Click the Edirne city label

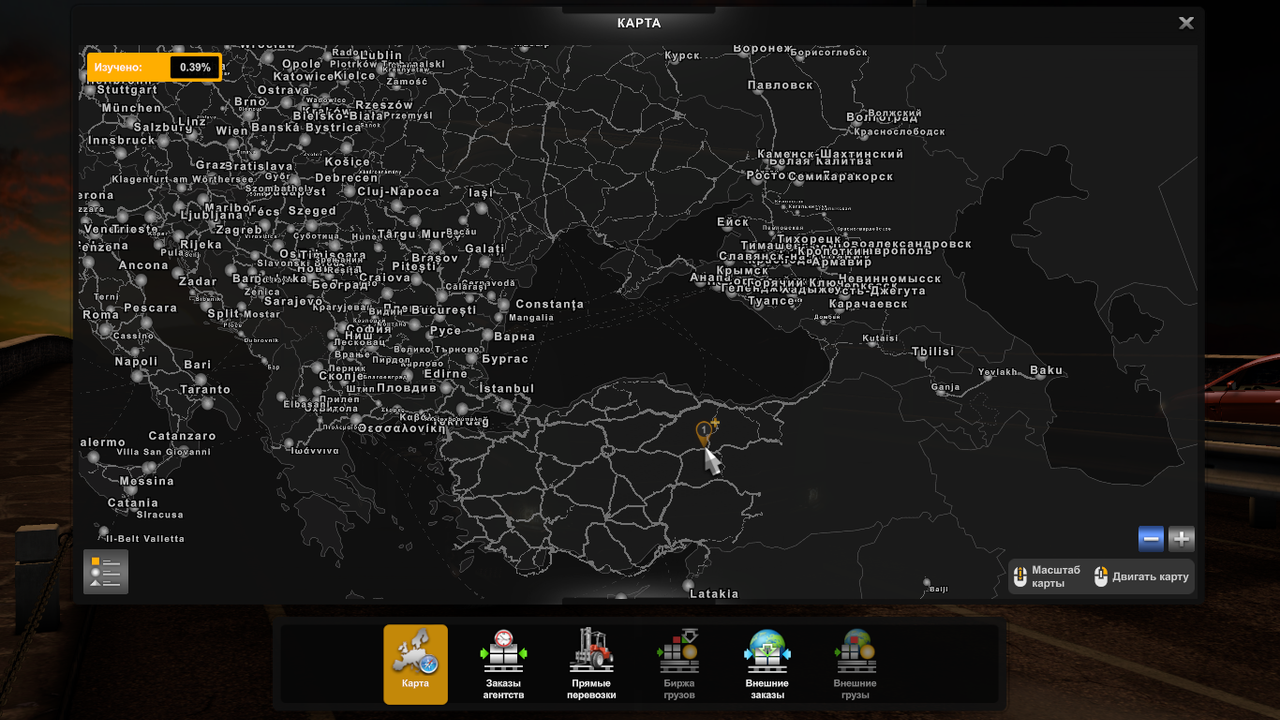point(445,373)
